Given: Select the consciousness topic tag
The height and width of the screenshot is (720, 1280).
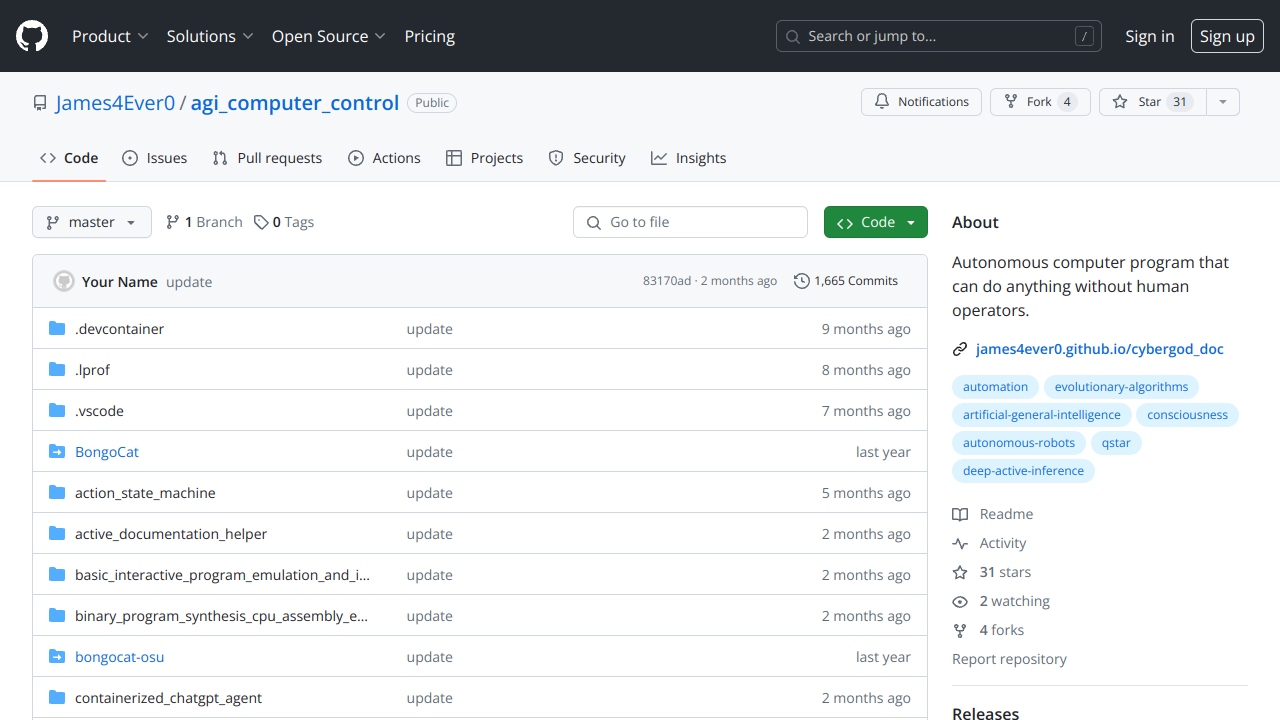Looking at the screenshot, I should tap(1187, 415).
